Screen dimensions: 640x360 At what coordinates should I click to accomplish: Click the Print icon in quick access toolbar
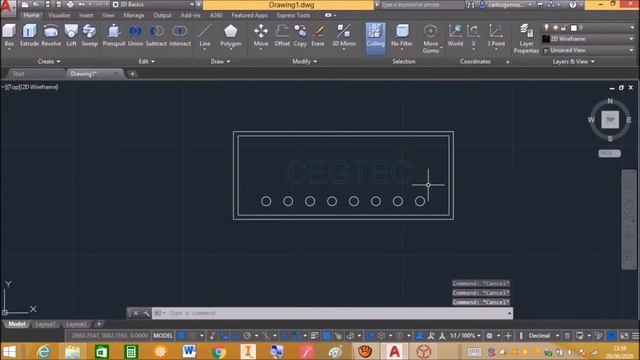tap(70, 4)
